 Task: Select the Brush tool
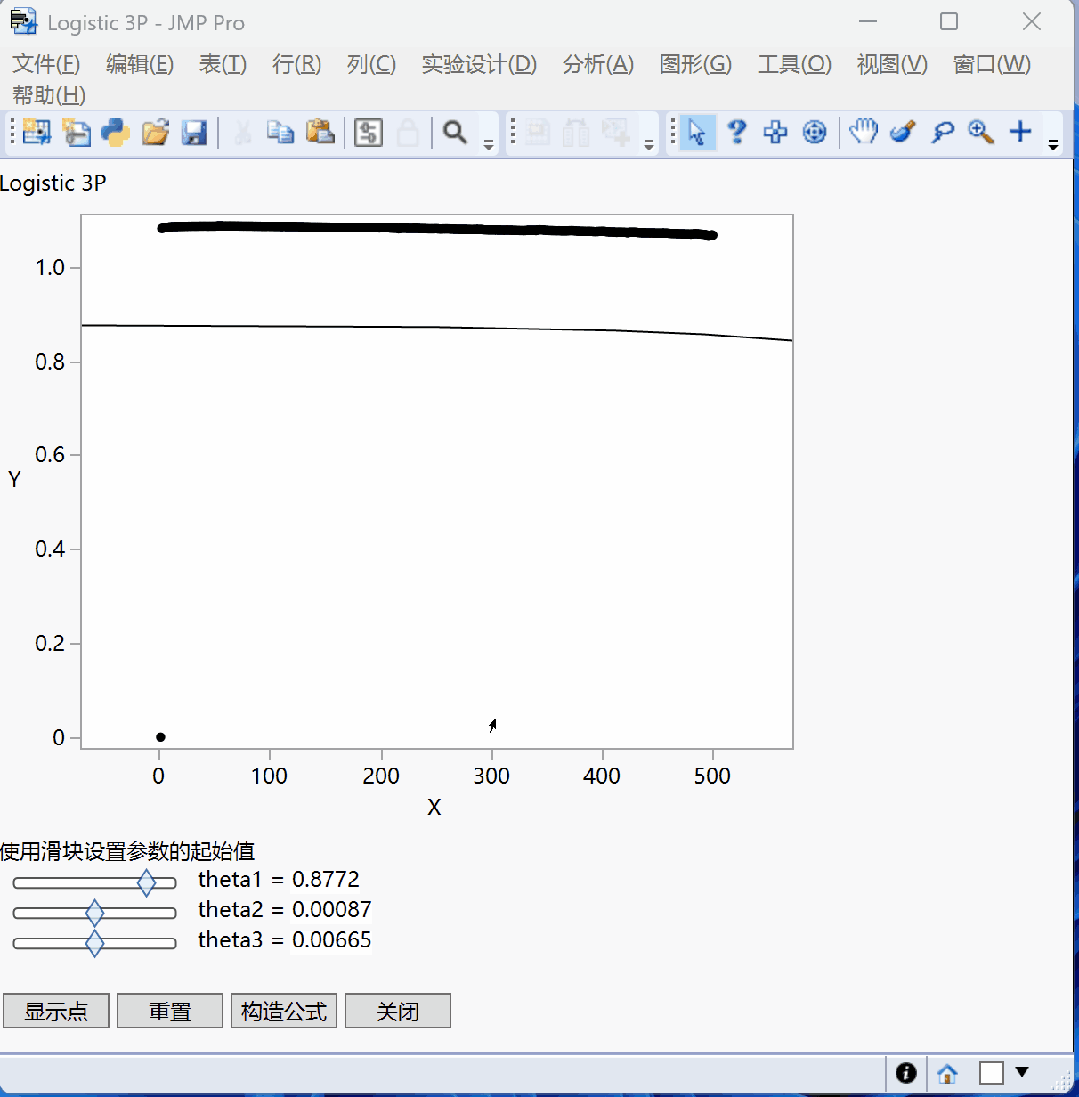point(903,132)
